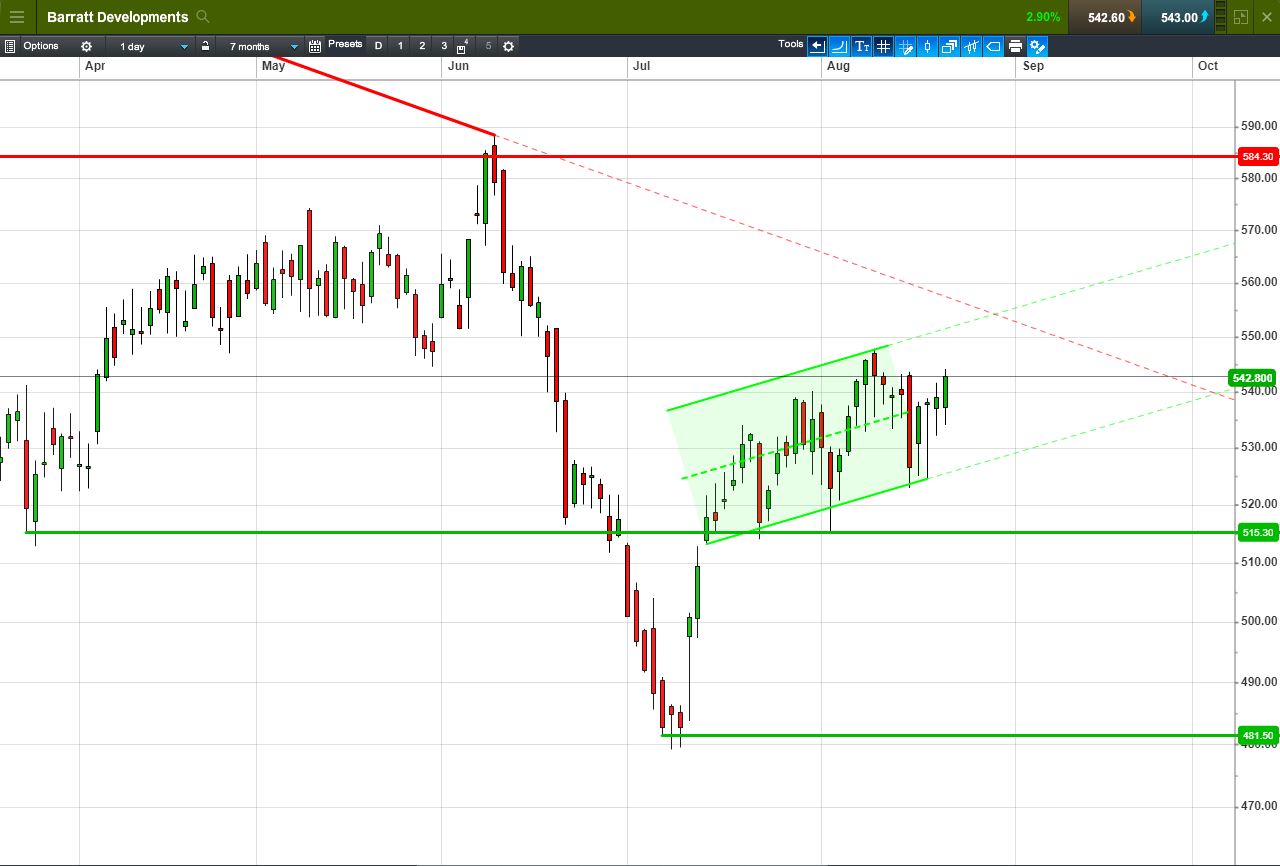The height and width of the screenshot is (866, 1280).
Task: Search for an instrument via magnifier icon
Action: click(x=203, y=17)
